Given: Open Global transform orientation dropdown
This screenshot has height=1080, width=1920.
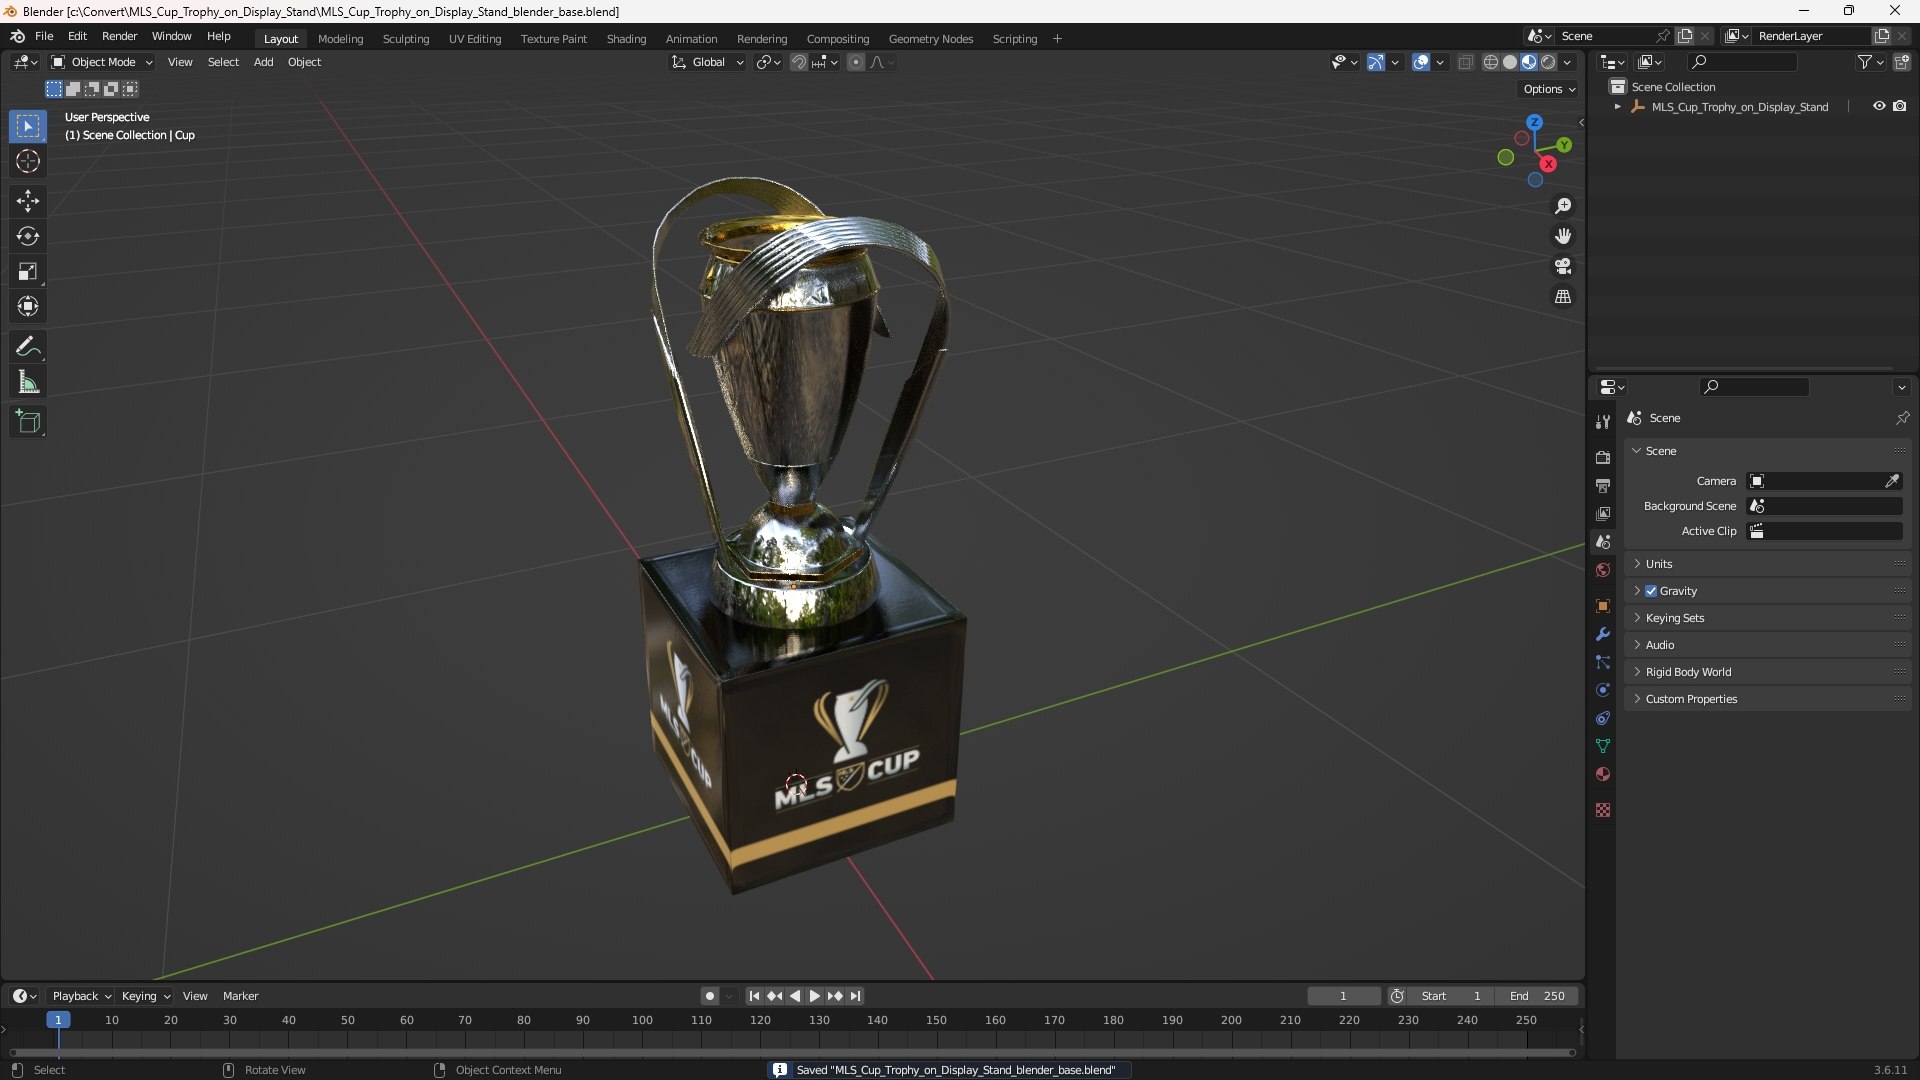Looking at the screenshot, I should [707, 62].
